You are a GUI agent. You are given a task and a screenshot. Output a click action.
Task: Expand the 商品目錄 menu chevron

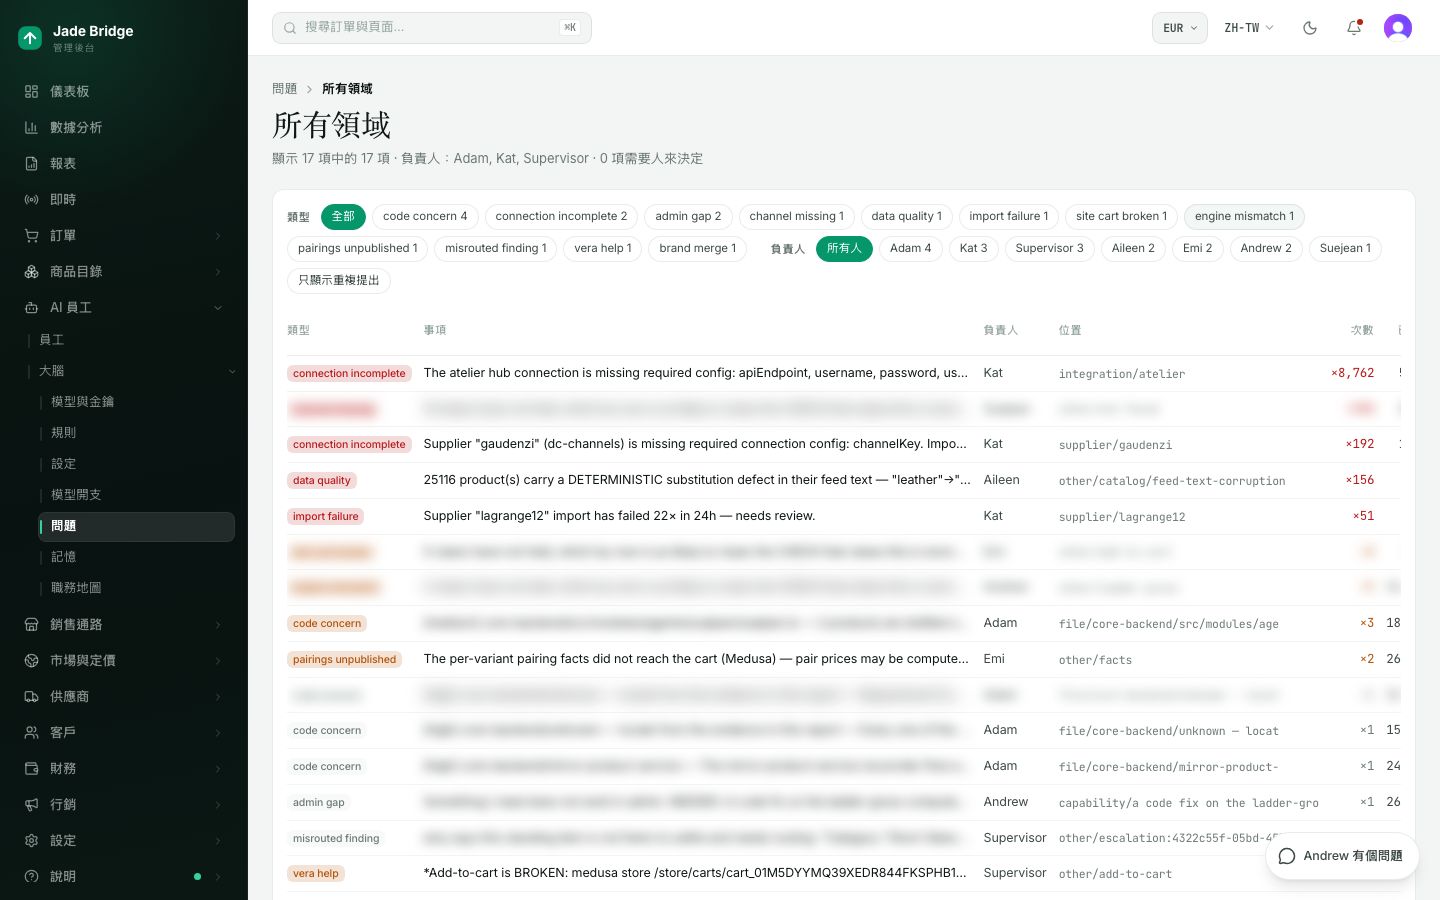point(218,272)
